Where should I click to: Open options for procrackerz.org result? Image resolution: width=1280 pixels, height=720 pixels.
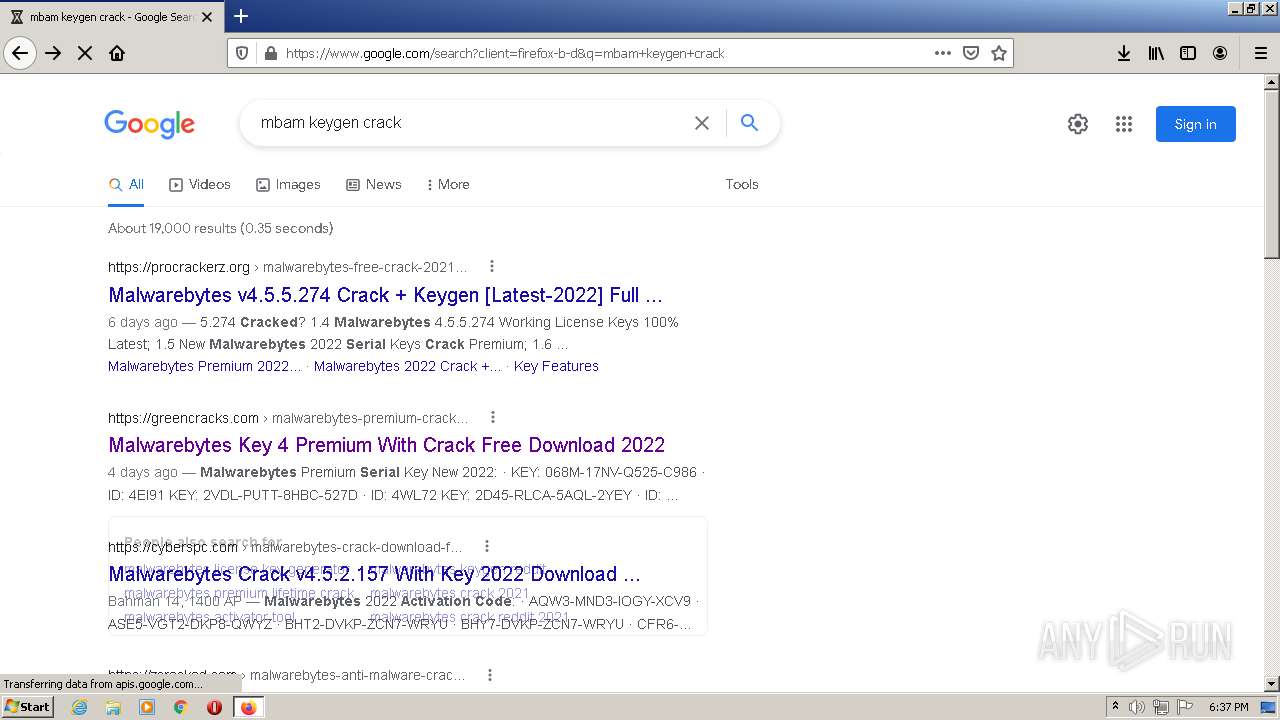(x=491, y=266)
